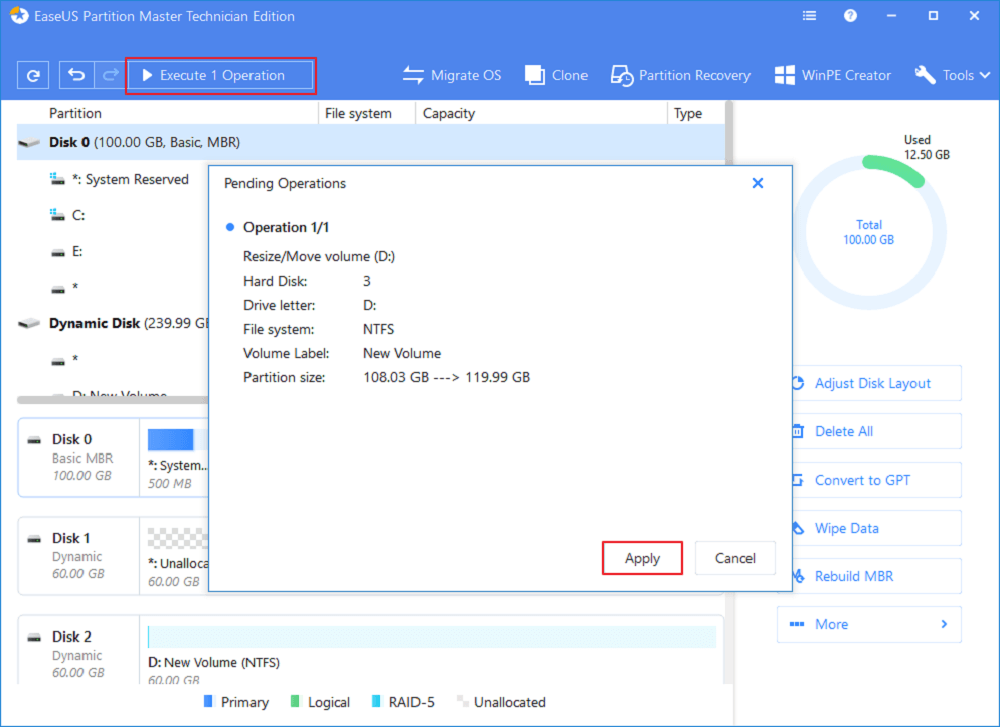This screenshot has height=727, width=1000.
Task: Open the Migrate OS tool
Action: click(452, 75)
